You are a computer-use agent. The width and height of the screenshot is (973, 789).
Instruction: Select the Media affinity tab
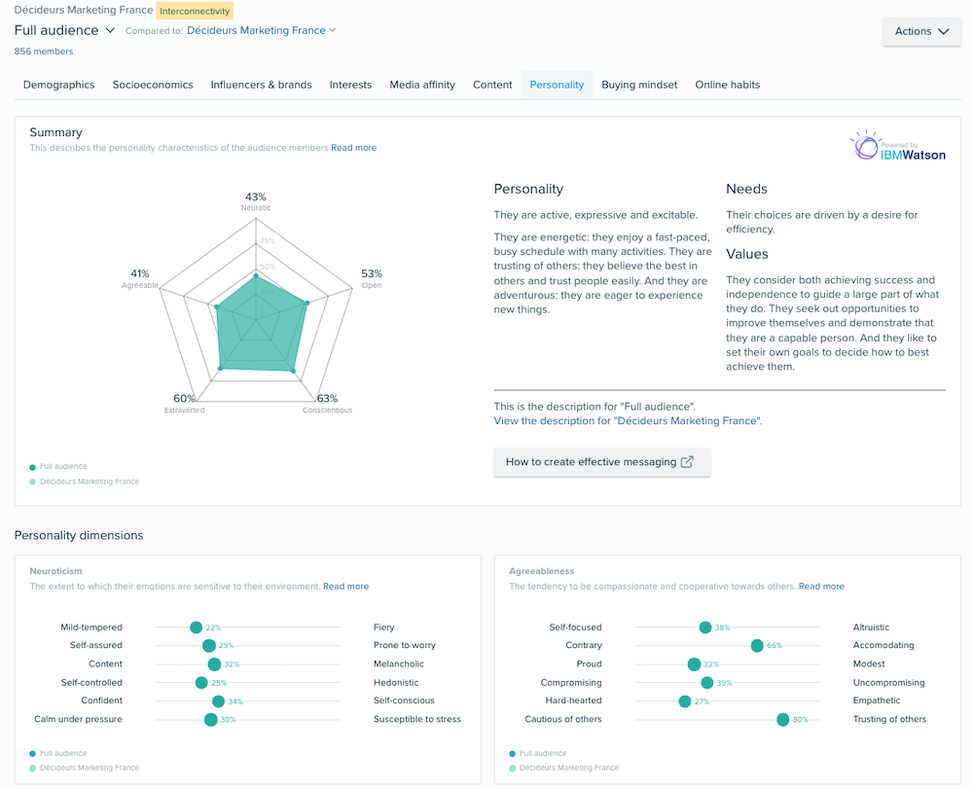(x=422, y=85)
